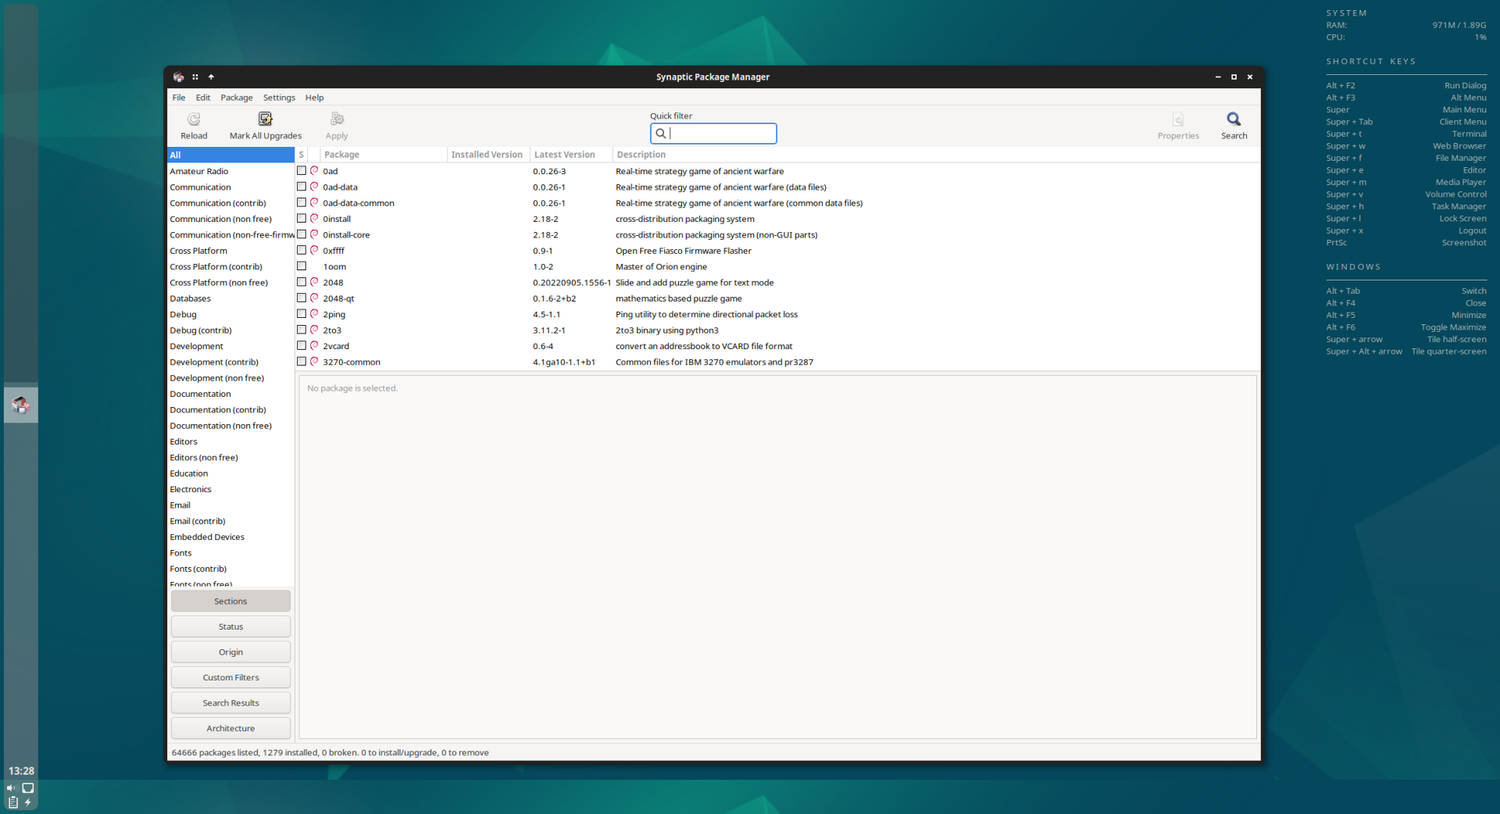Tick the checkbox for package 0ad
Screen dimensions: 1500x814
[301, 171]
